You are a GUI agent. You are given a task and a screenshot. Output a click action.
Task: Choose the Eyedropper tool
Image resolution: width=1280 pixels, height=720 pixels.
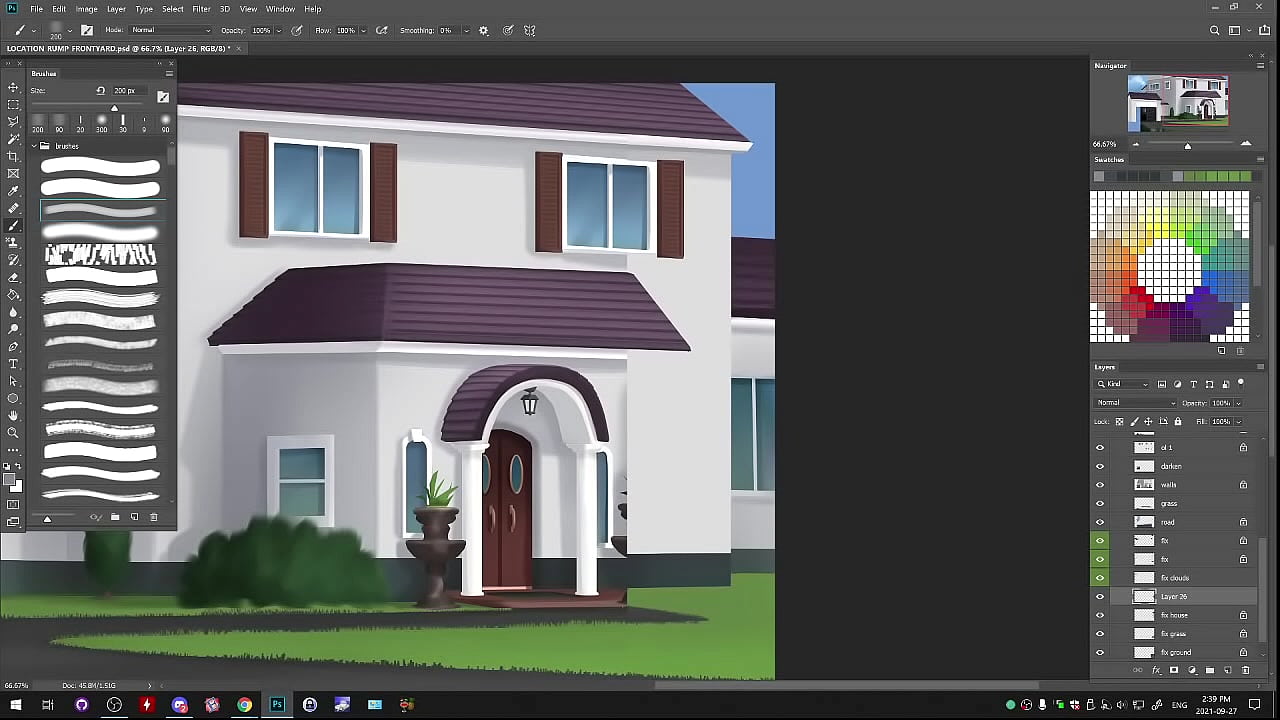pyautogui.click(x=13, y=191)
